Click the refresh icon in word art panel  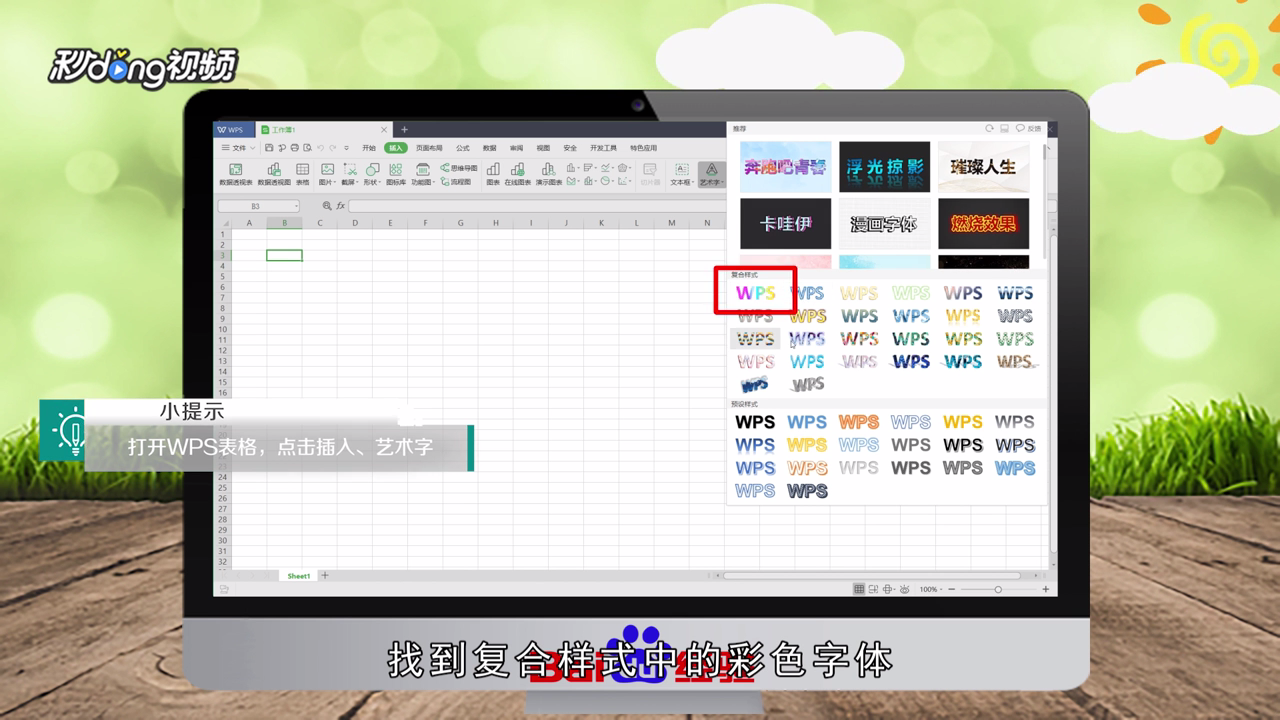click(989, 129)
